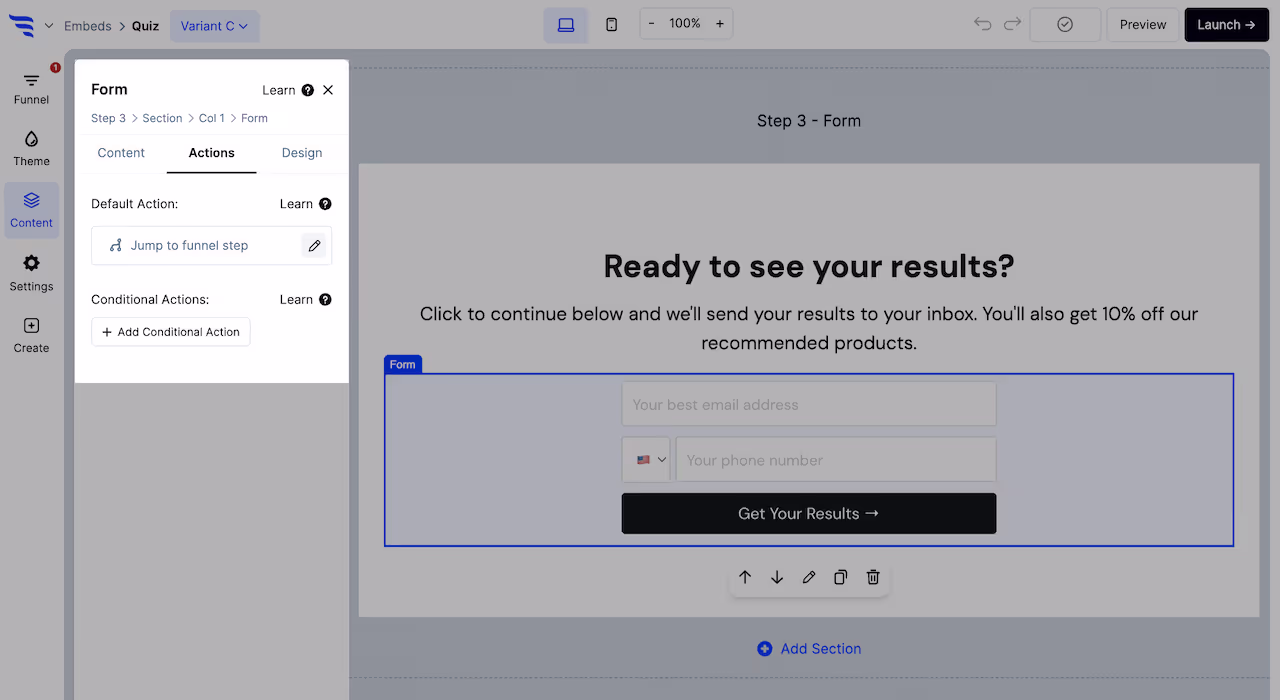Expand the logo dropdown chevron
This screenshot has width=1280, height=700.
tap(49, 26)
